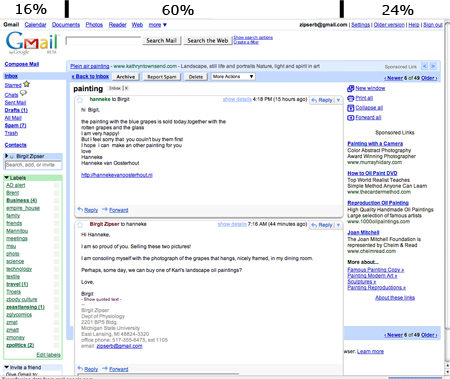Click the New window icon
The width and height of the screenshot is (450, 379).
350,88
